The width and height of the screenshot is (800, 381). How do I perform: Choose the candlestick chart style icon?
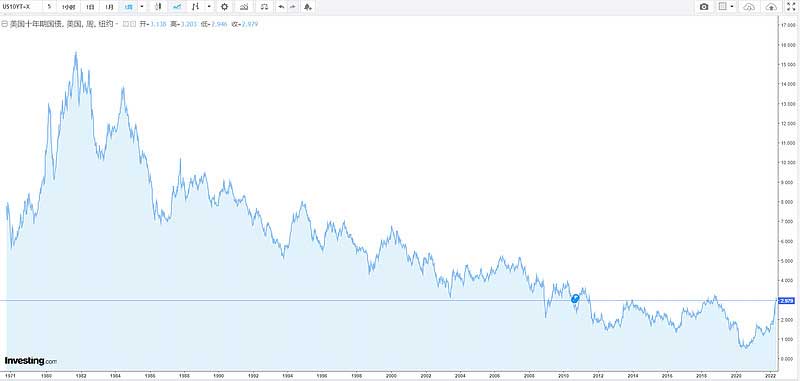[158, 7]
